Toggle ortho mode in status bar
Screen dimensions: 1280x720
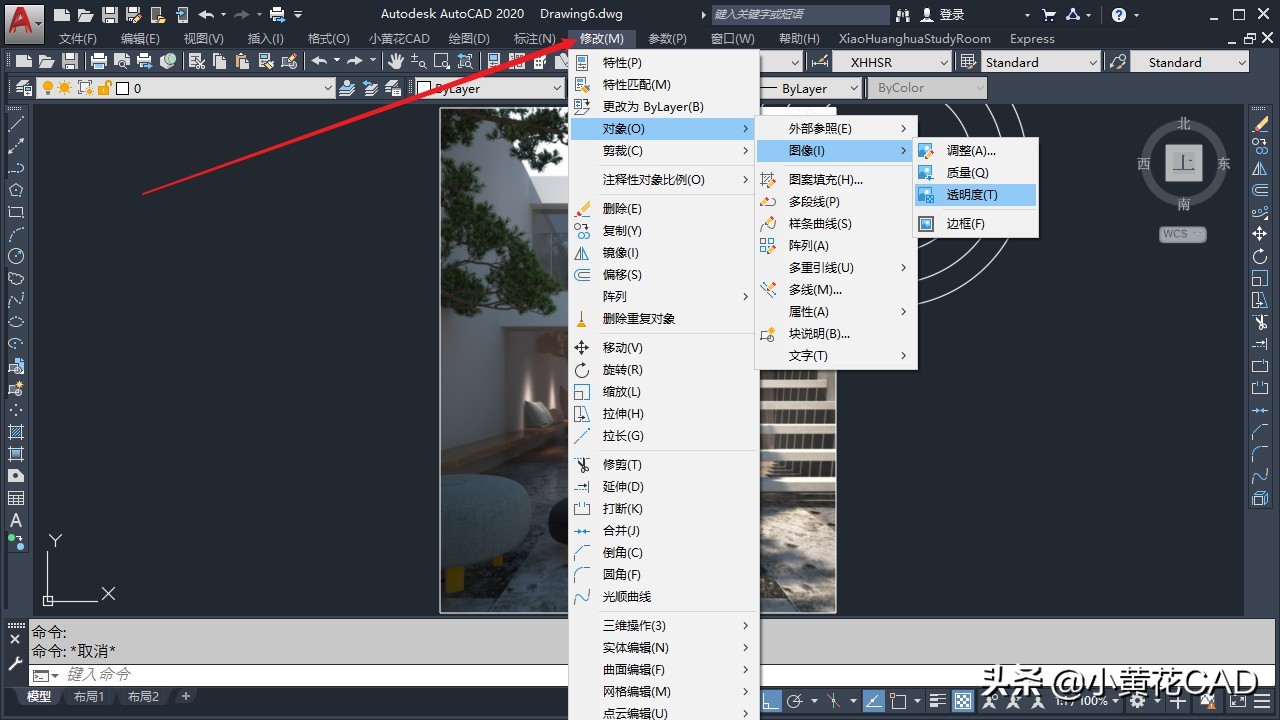(x=770, y=701)
